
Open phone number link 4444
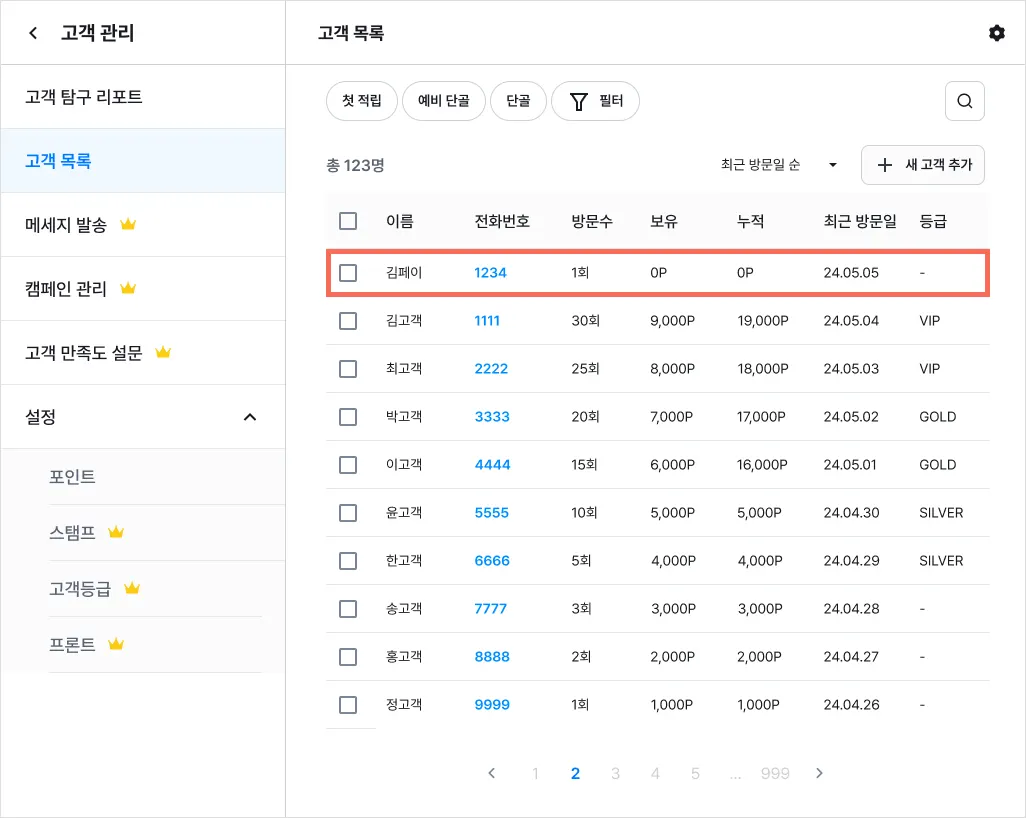click(492, 465)
